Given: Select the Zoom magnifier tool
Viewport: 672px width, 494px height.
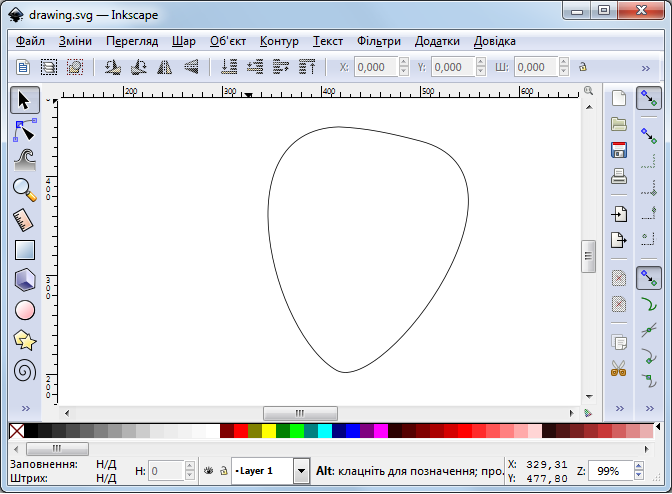Looking at the screenshot, I should 25,188.
